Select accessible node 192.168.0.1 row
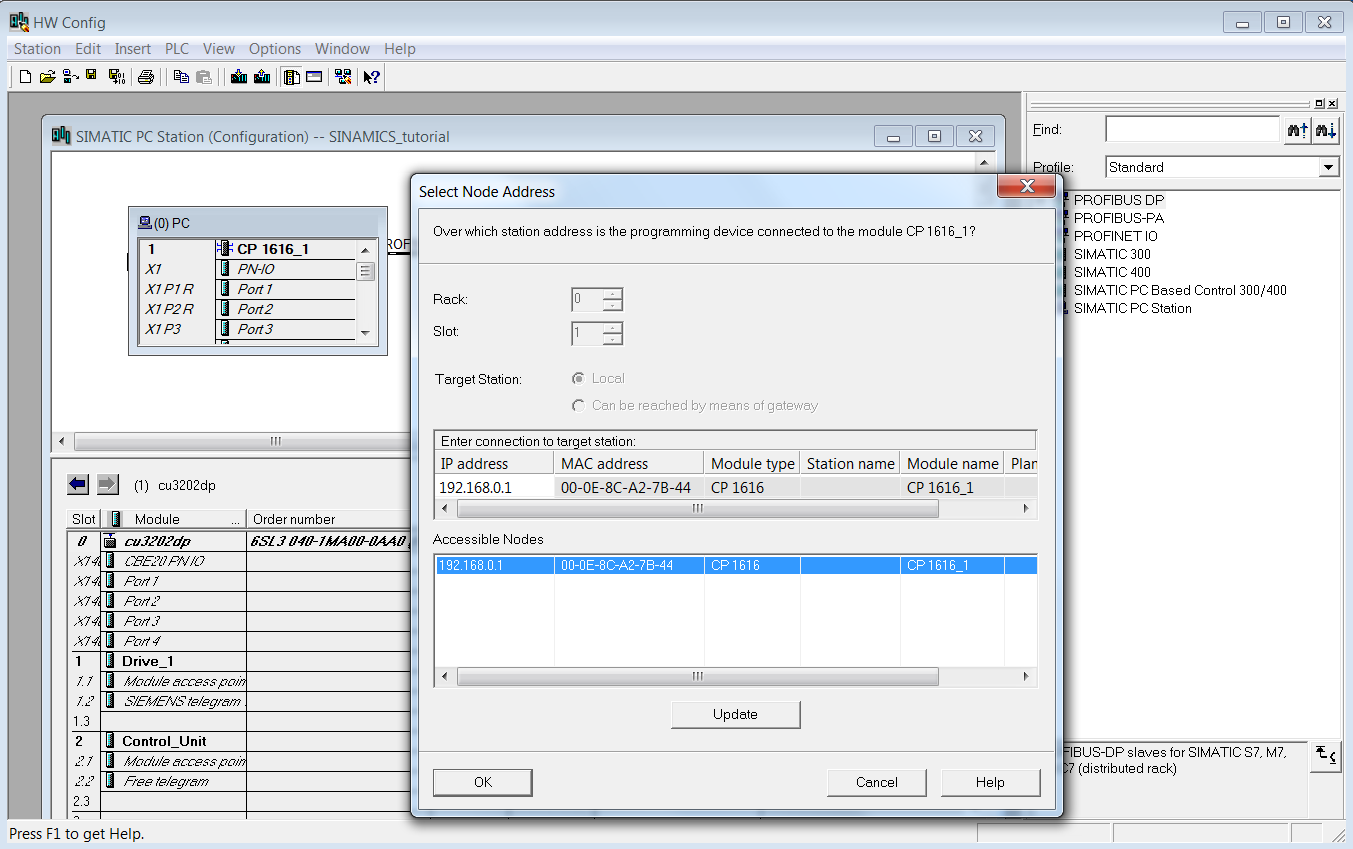Viewport: 1353px width, 849px height. point(736,565)
